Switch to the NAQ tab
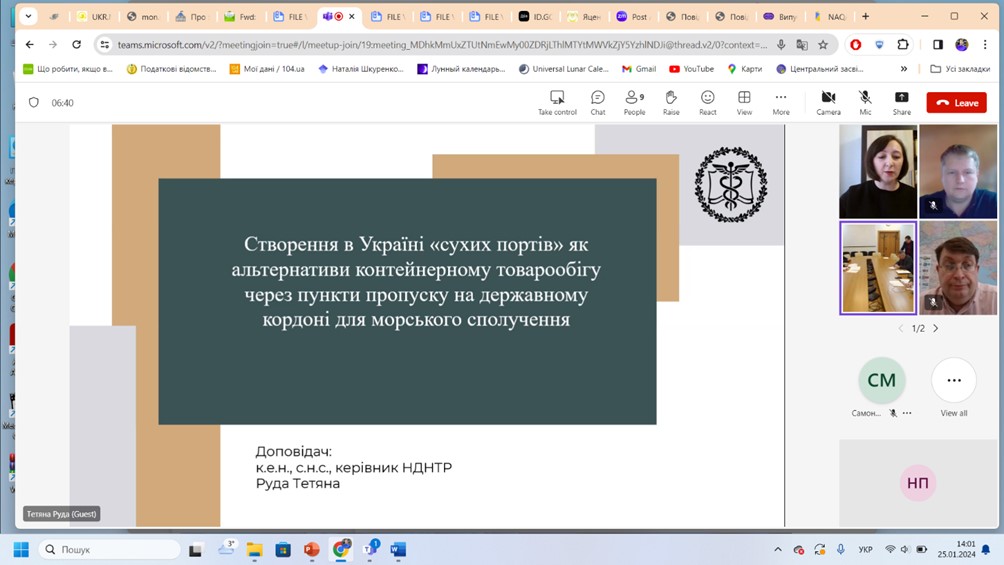This screenshot has width=1004, height=565. 830,17
